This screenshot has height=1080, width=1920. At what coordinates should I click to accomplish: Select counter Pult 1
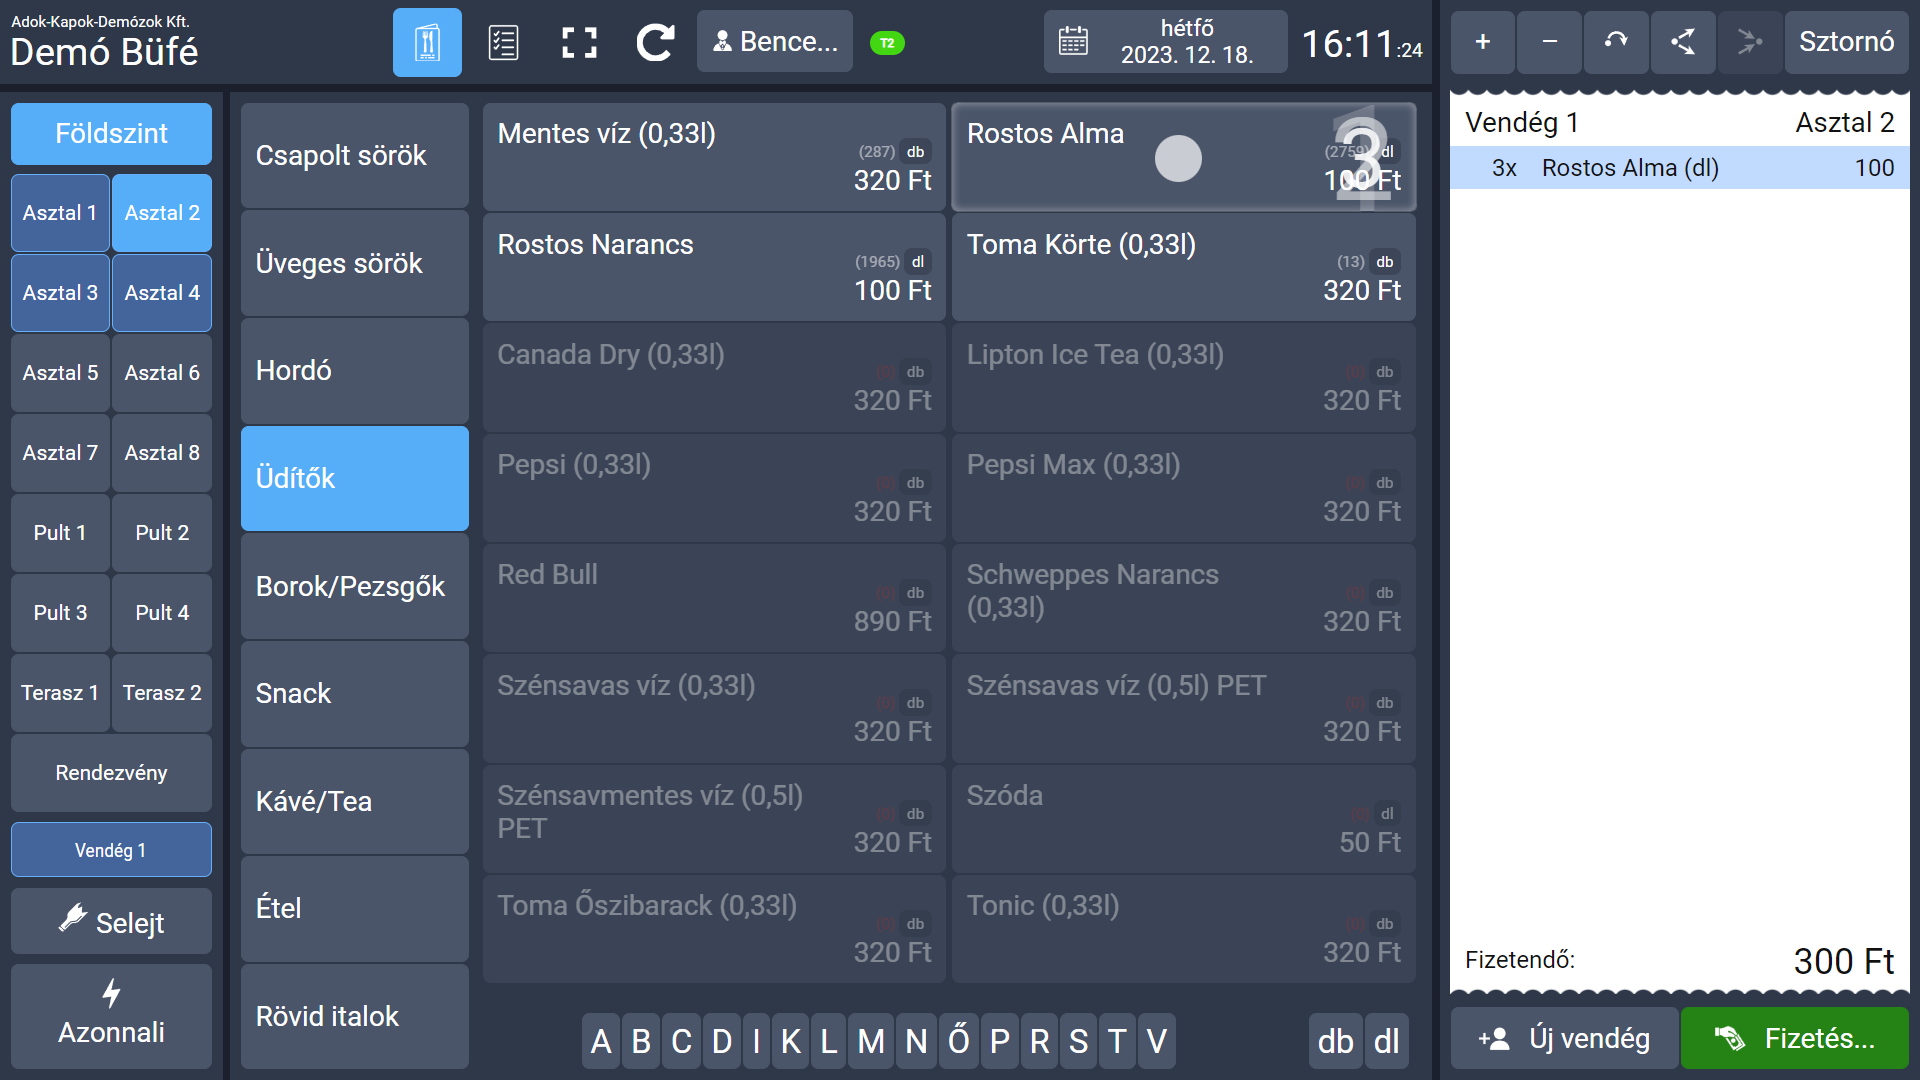(x=60, y=533)
